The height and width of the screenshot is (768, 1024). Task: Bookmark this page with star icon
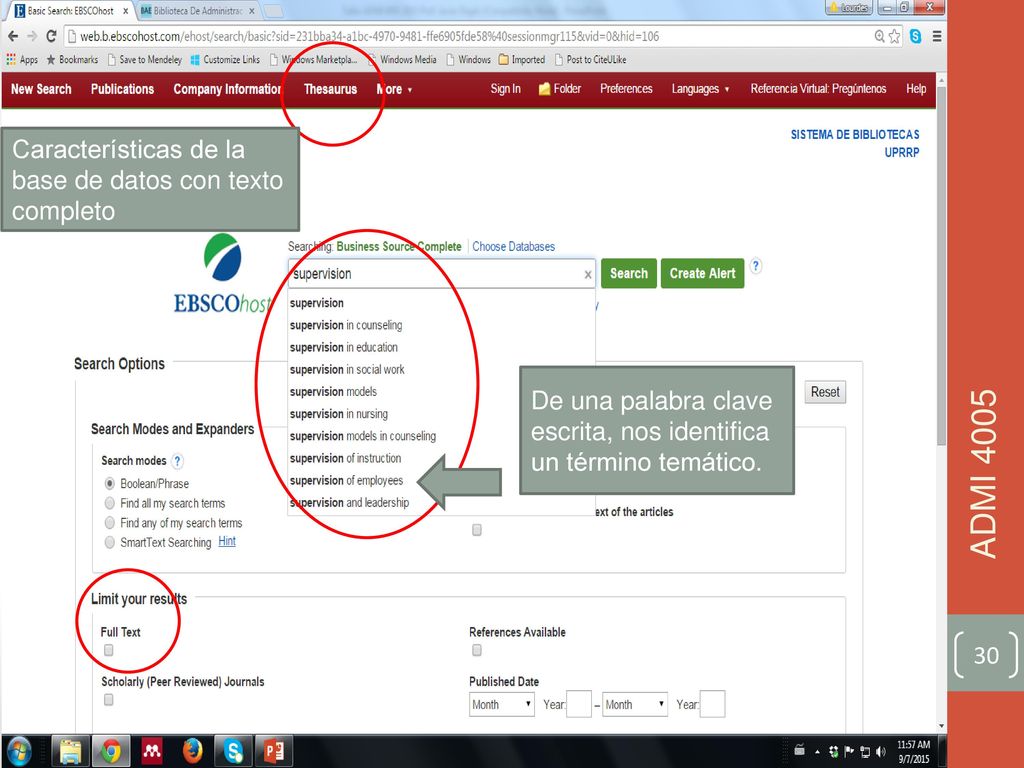click(895, 37)
